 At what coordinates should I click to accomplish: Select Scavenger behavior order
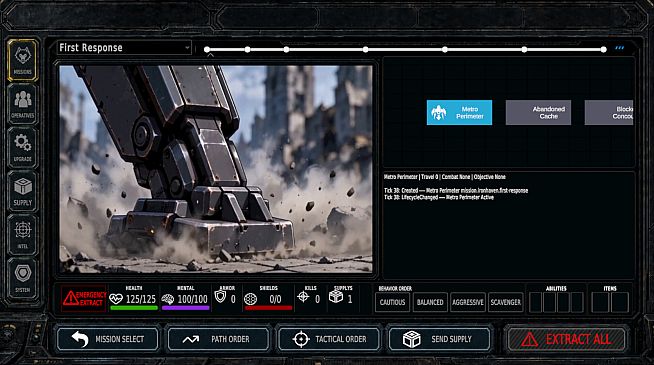(x=506, y=302)
